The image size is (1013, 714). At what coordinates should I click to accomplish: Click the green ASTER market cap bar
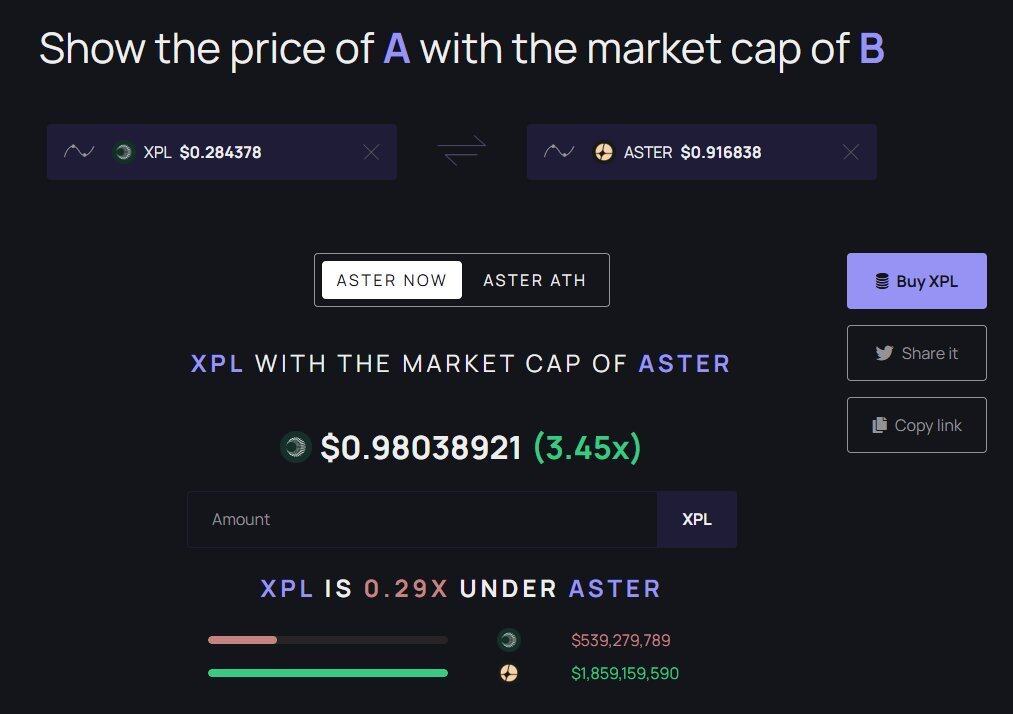(x=327, y=673)
